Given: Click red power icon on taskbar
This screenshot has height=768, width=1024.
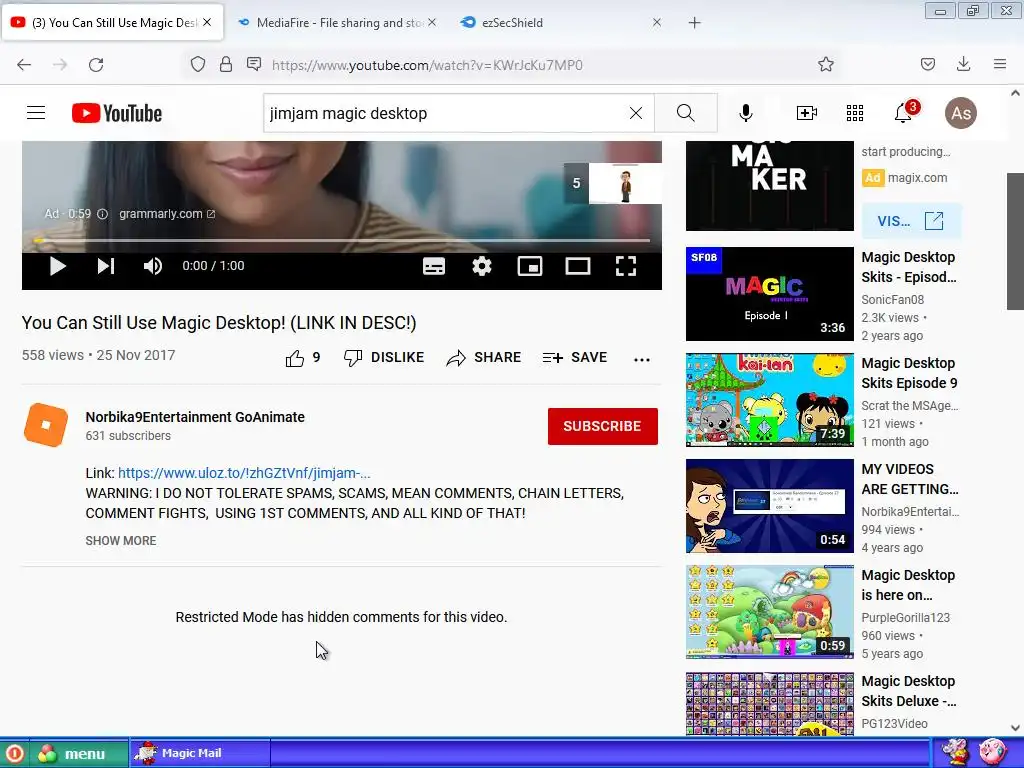Looking at the screenshot, I should (15, 754).
